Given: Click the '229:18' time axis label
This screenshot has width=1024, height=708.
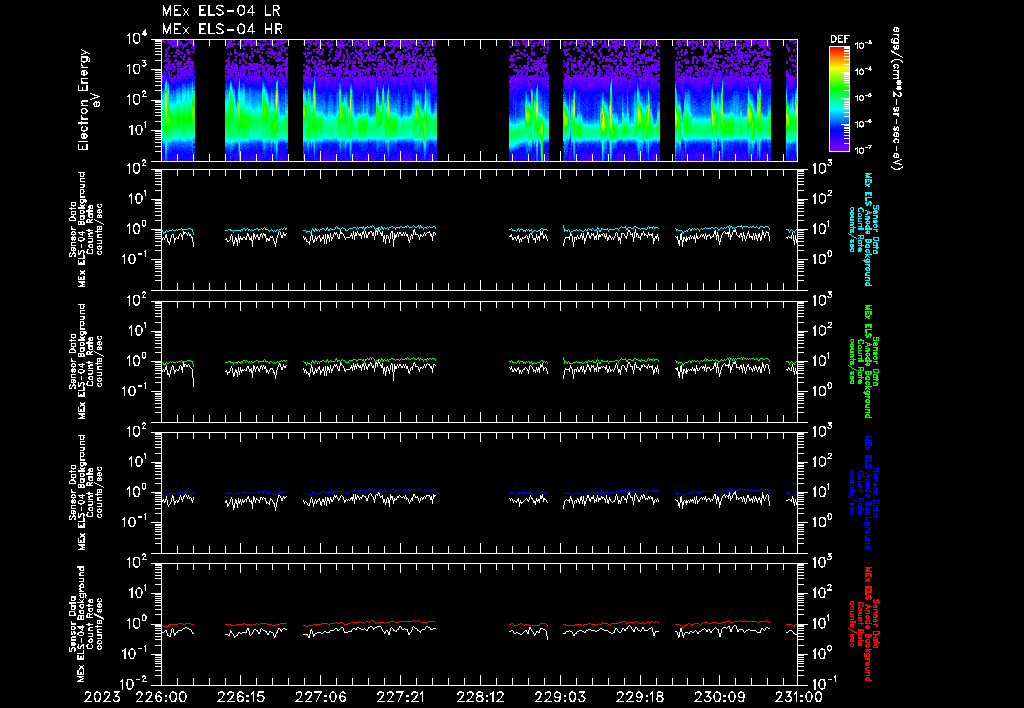Looking at the screenshot, I should coord(639,697).
